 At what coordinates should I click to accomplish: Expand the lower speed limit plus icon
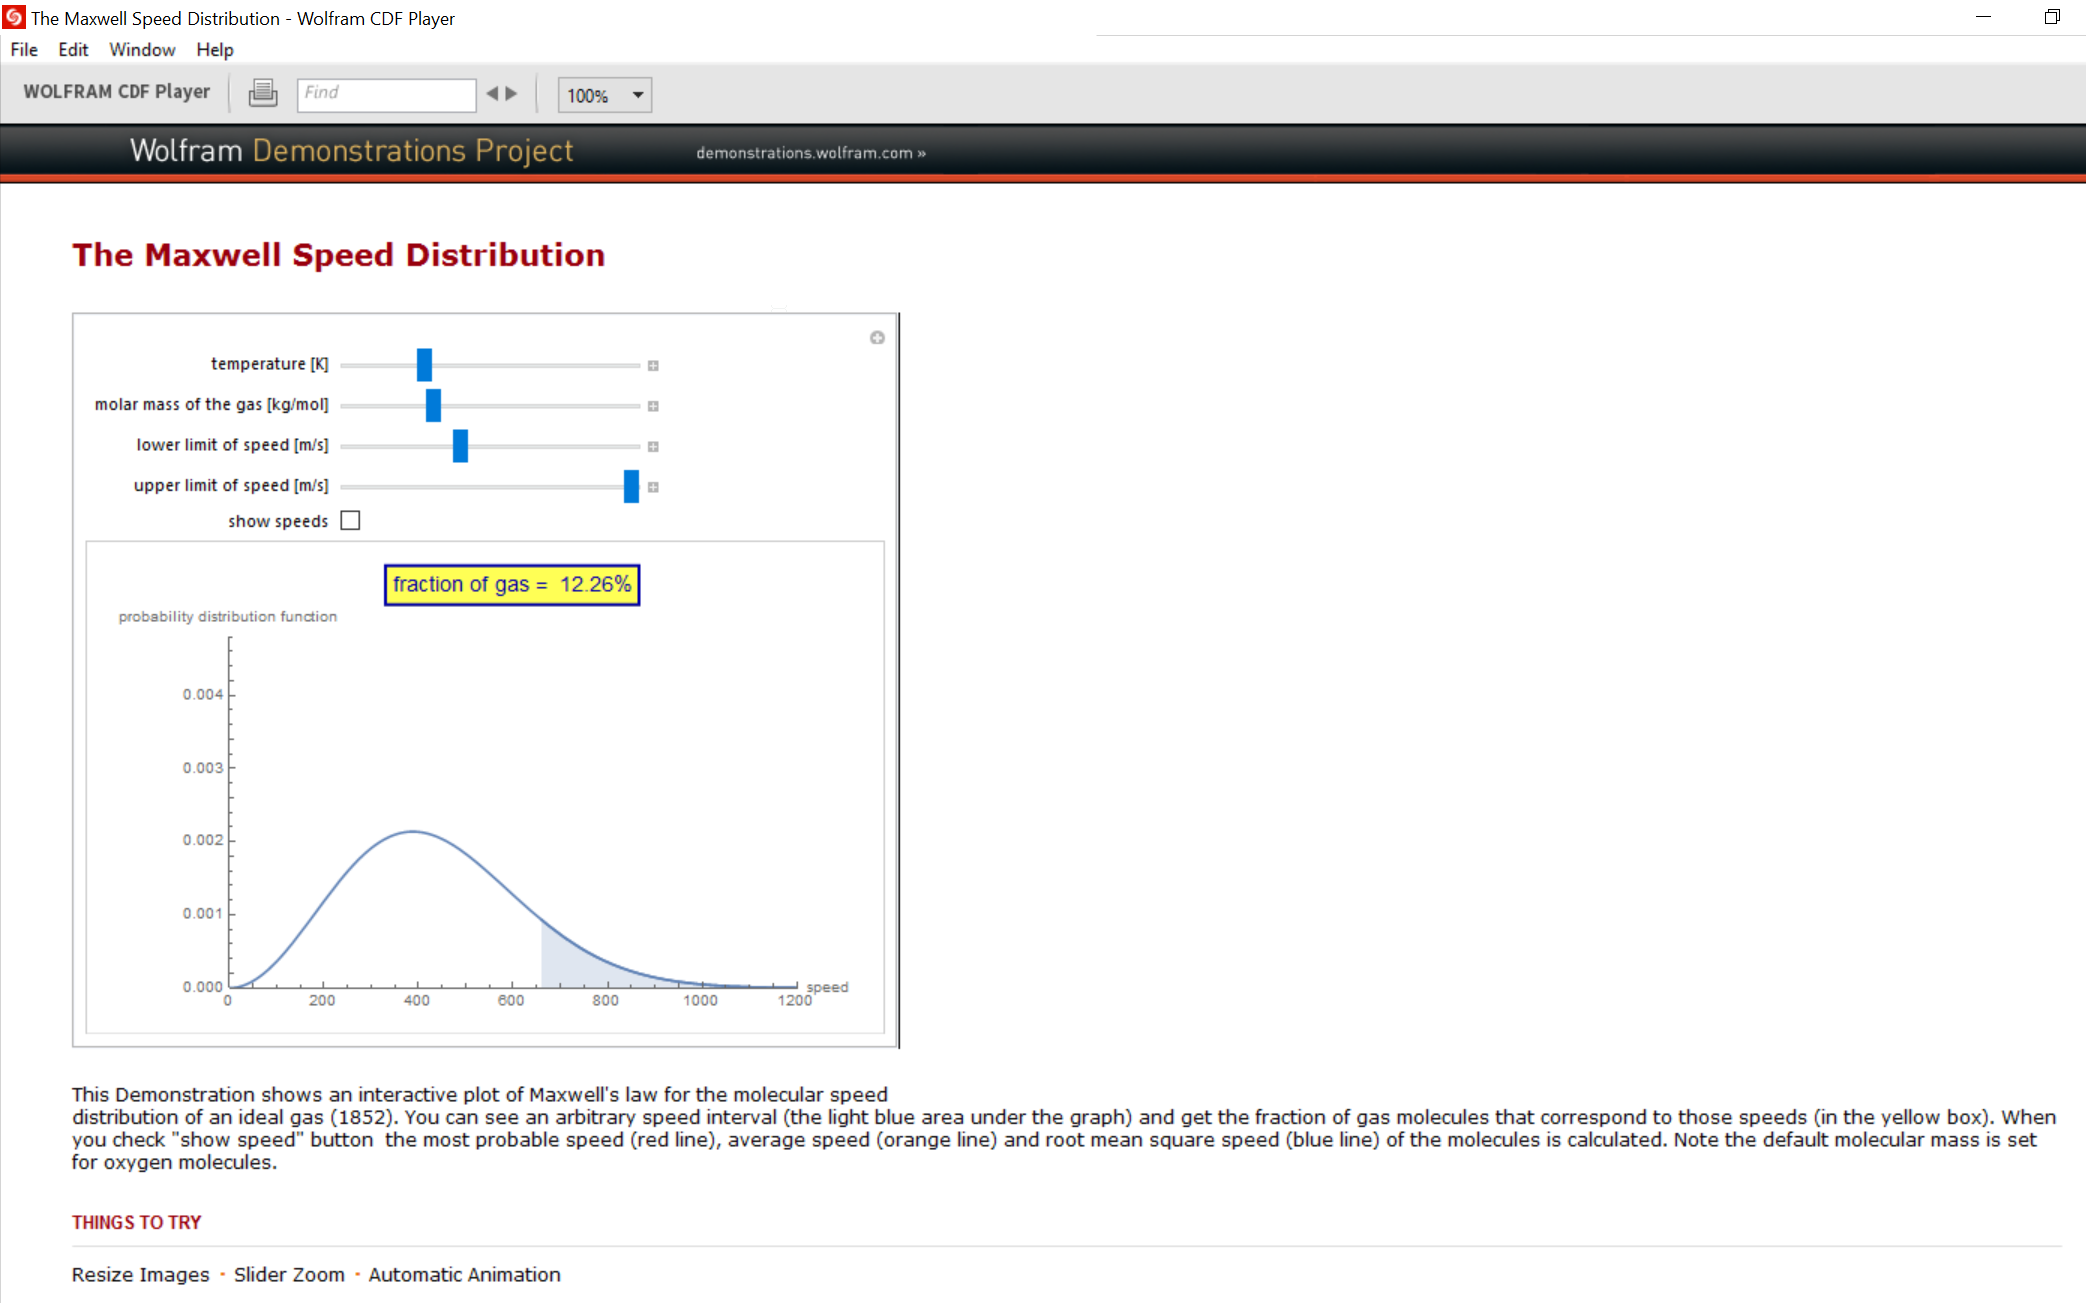(x=654, y=446)
